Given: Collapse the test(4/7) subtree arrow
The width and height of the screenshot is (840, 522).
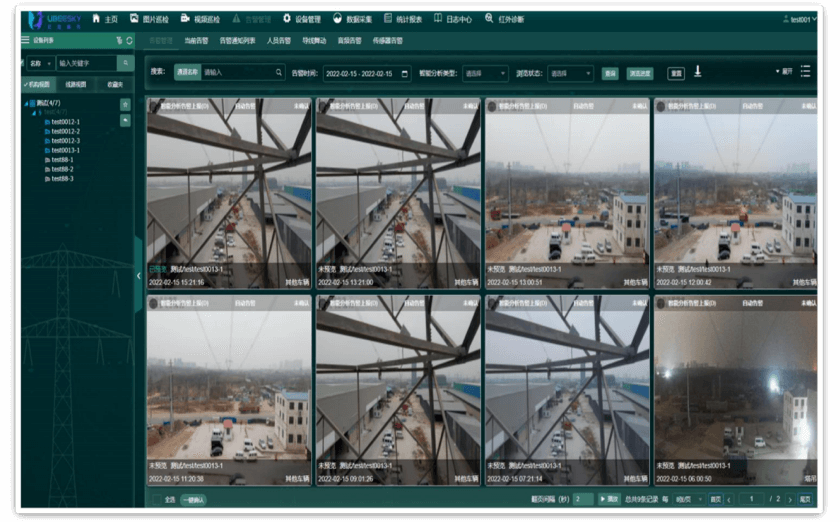Looking at the screenshot, I should coord(33,113).
